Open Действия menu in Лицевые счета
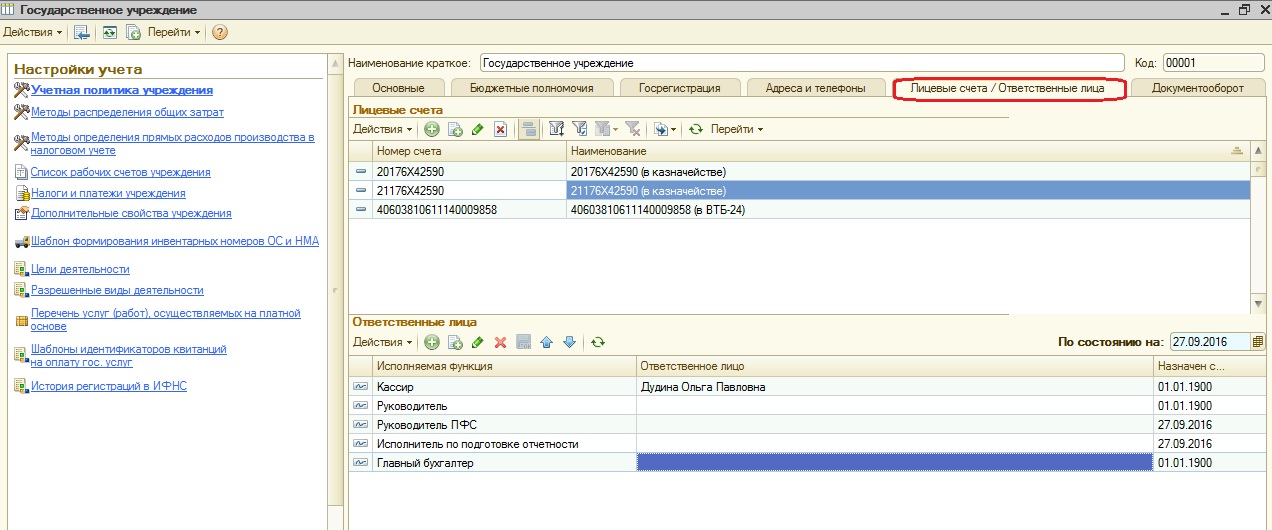Screen dimensions: 1272x530 click(383, 129)
